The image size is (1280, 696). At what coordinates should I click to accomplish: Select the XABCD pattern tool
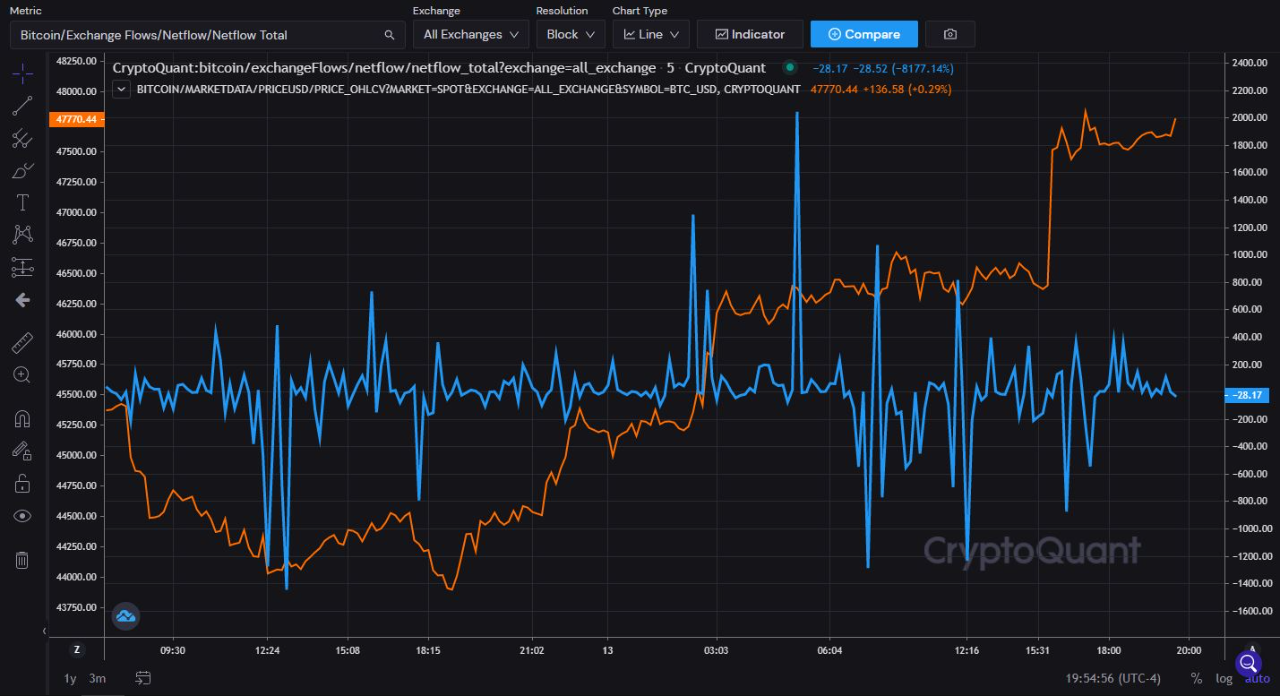coord(21,234)
